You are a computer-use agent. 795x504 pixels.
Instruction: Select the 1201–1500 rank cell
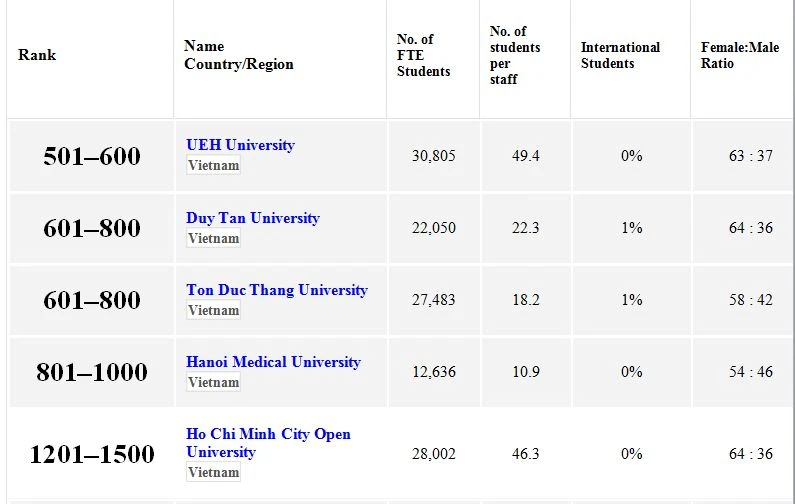tap(92, 455)
